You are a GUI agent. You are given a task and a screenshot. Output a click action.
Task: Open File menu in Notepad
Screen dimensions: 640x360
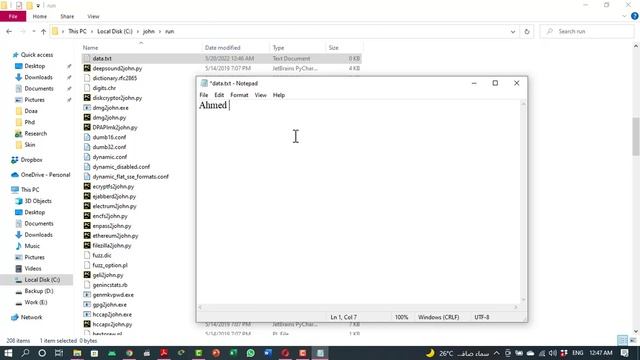204,95
